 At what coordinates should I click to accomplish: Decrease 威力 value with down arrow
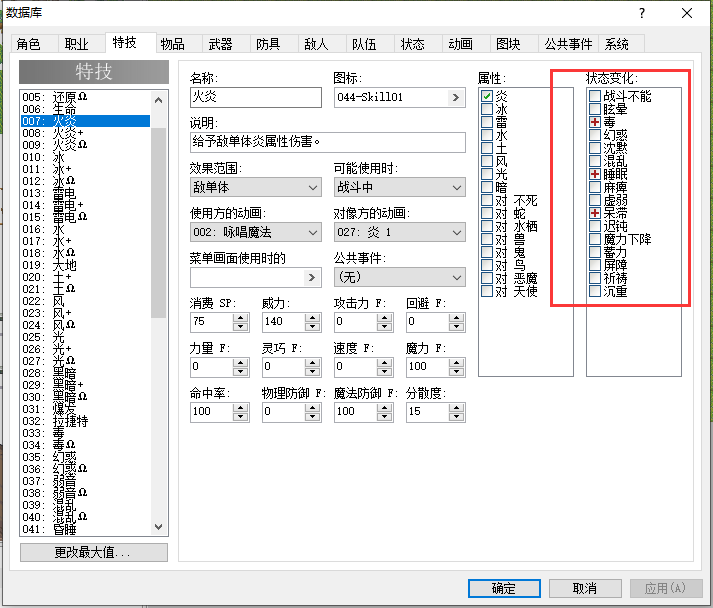tap(312, 326)
